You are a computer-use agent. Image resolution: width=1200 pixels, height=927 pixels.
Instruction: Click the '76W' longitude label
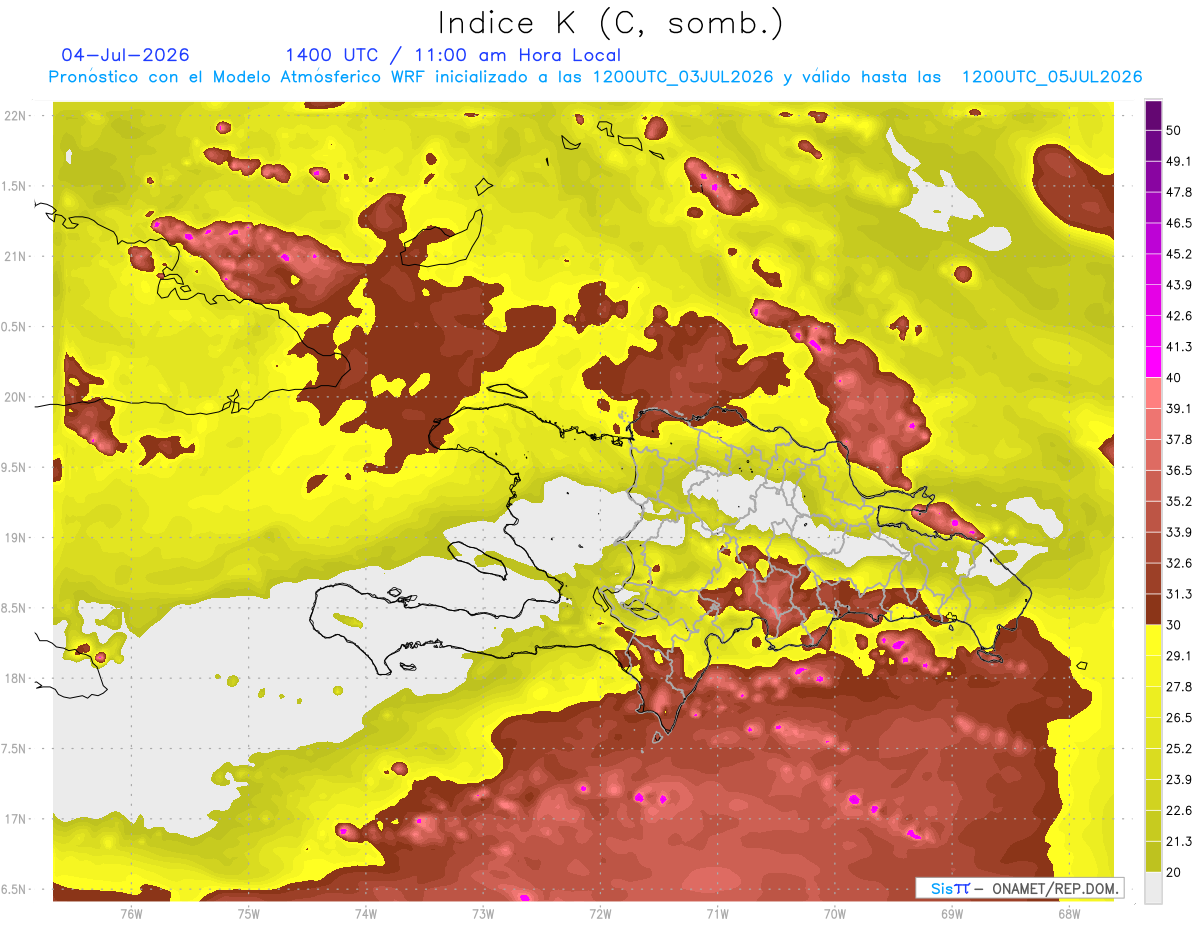point(131,914)
